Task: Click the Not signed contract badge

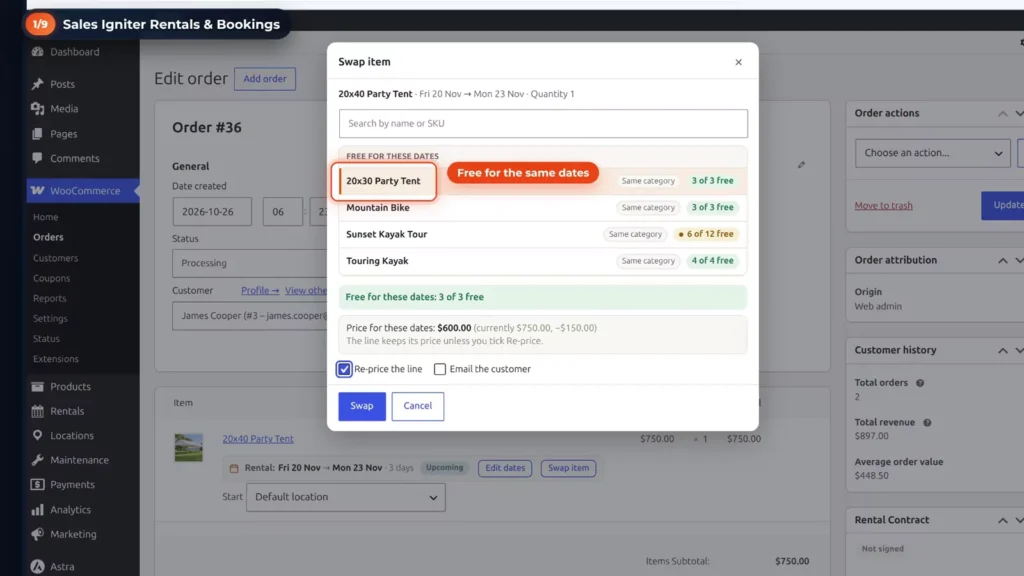Action: (x=883, y=549)
